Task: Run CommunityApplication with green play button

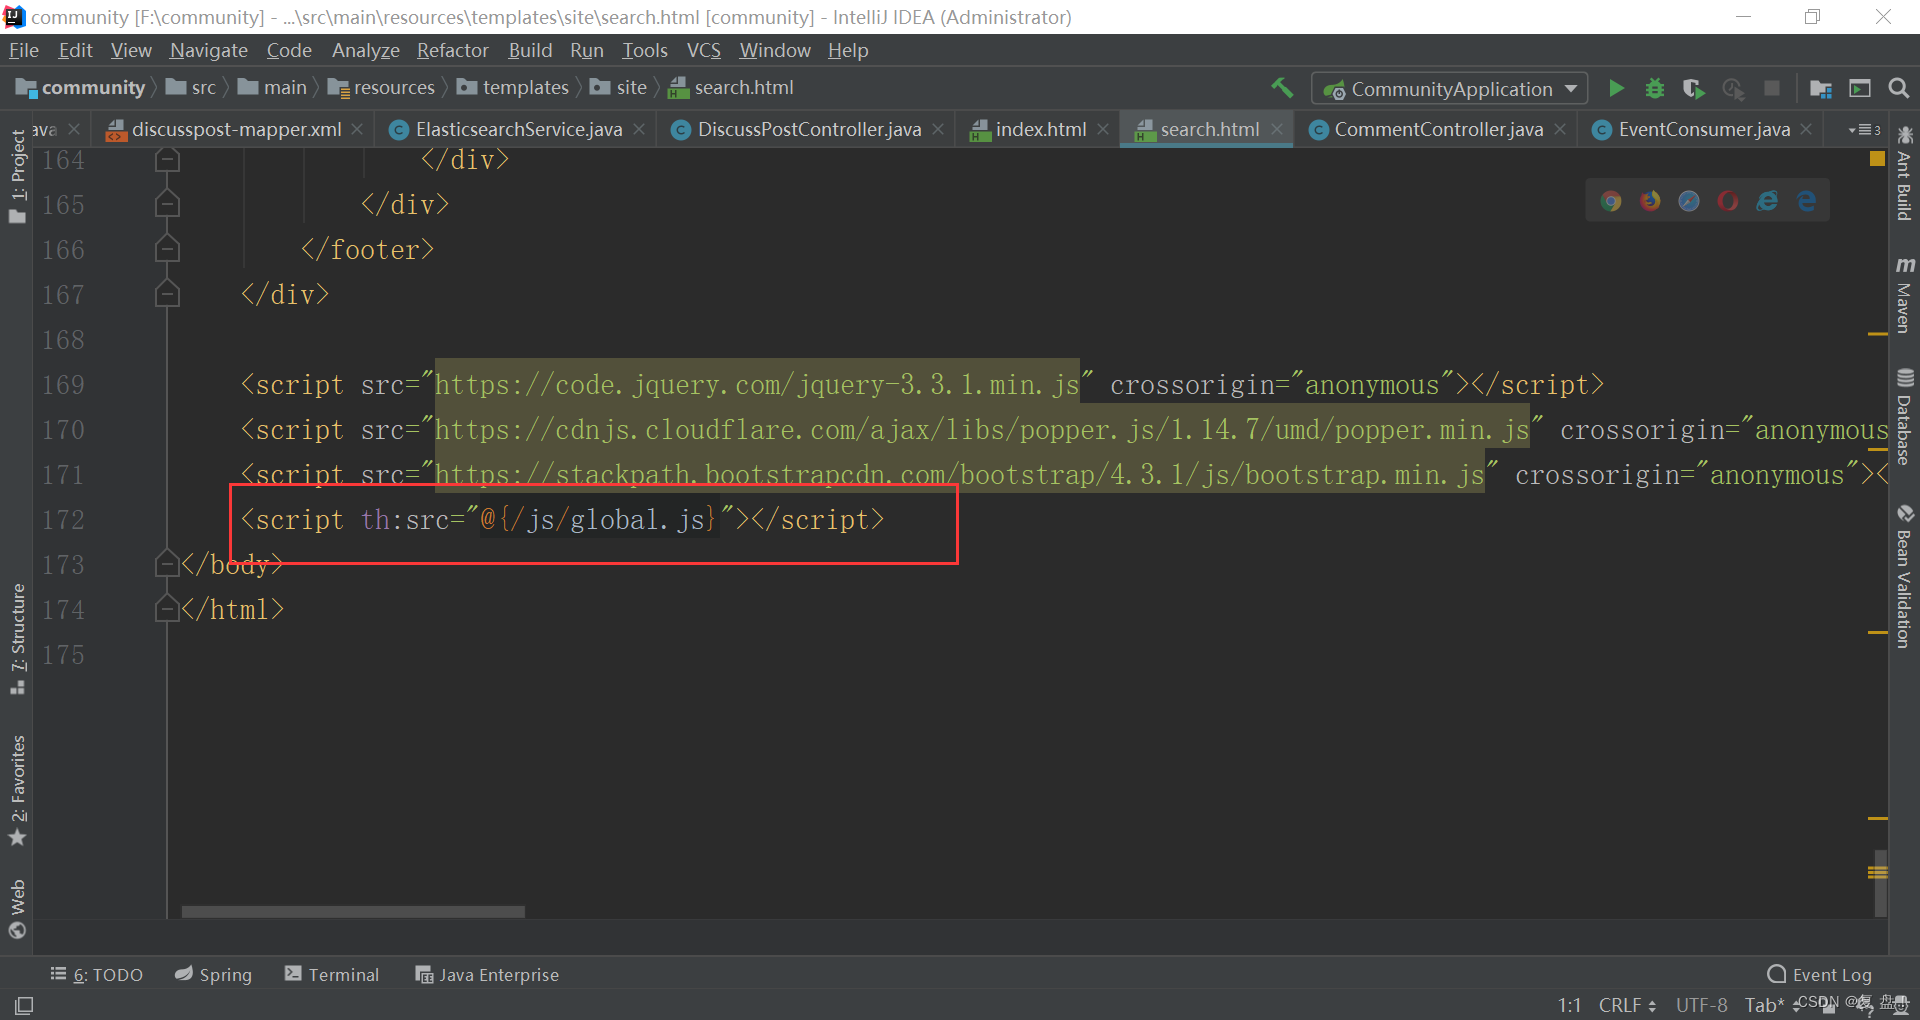Action: tap(1616, 88)
